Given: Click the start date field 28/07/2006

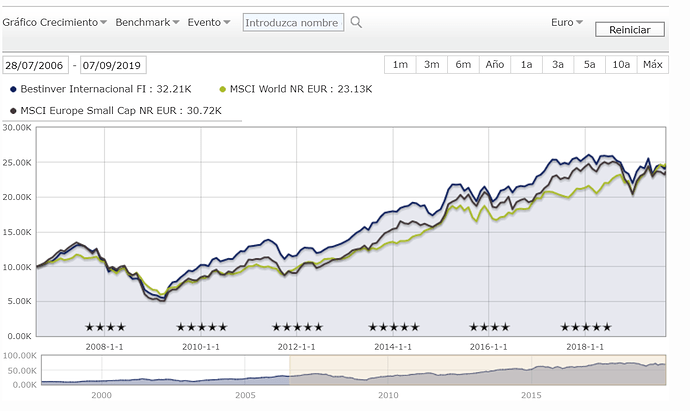Looking at the screenshot, I should click(38, 65).
